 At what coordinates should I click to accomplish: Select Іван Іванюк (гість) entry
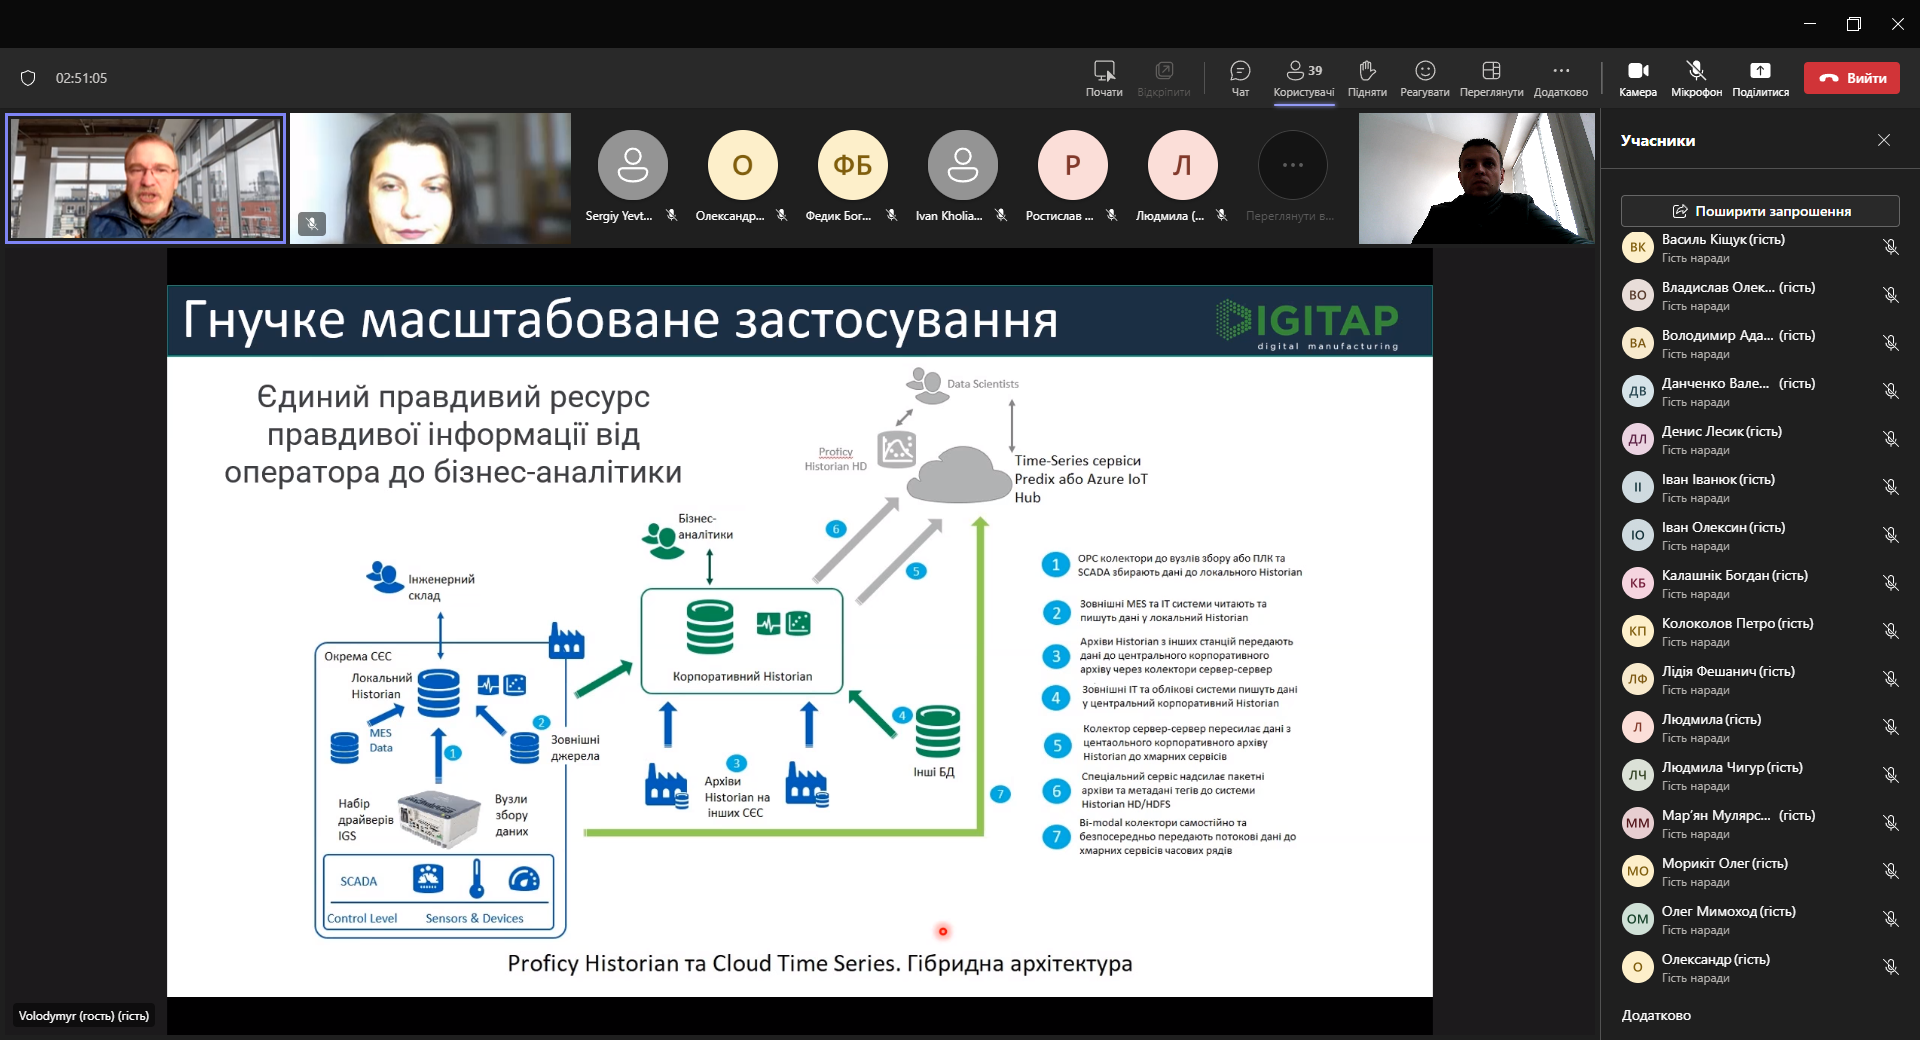(x=1760, y=487)
